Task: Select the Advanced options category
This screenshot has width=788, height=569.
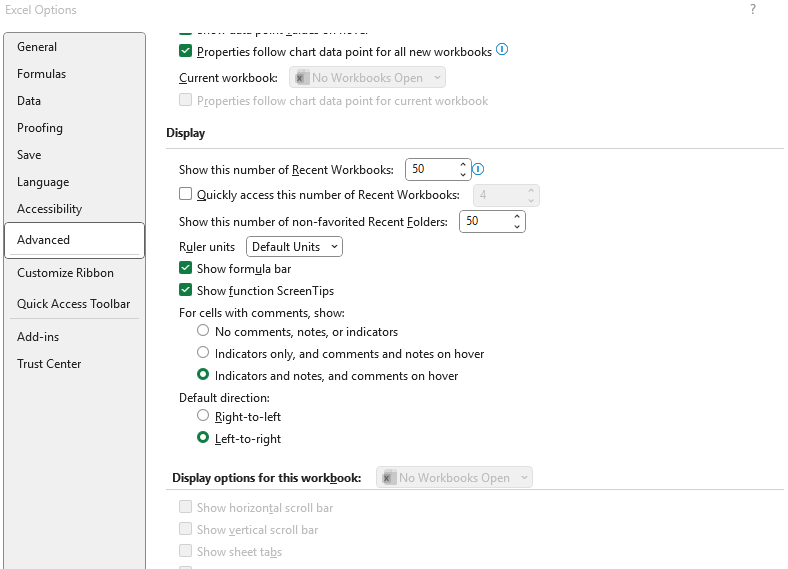Action: pyautogui.click(x=74, y=240)
